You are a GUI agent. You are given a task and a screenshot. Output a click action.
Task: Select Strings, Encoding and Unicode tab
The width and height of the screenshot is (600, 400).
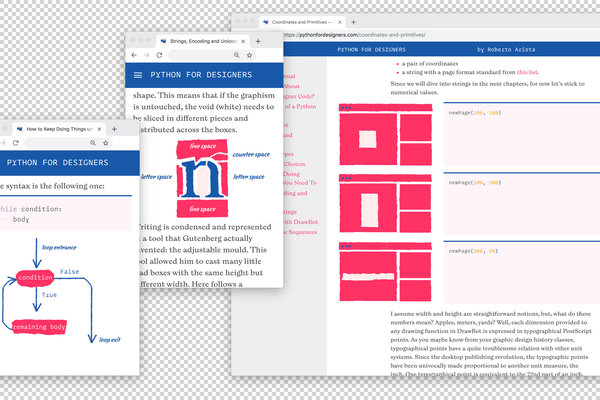203,41
